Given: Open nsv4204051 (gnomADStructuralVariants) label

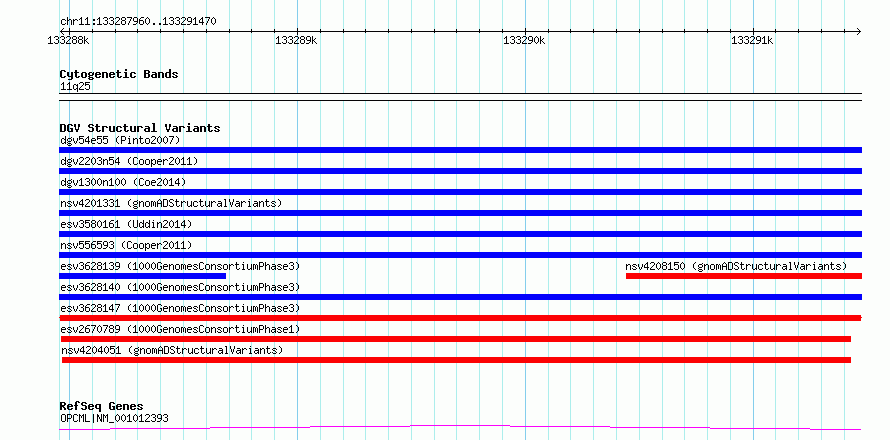Looking at the screenshot, I should click(172, 350).
